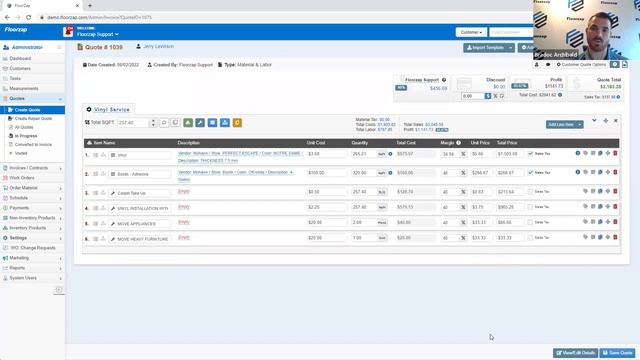Image resolution: width=640 pixels, height=360 pixels.
Task: Click the discount amount input field
Action: pyautogui.click(x=472, y=96)
